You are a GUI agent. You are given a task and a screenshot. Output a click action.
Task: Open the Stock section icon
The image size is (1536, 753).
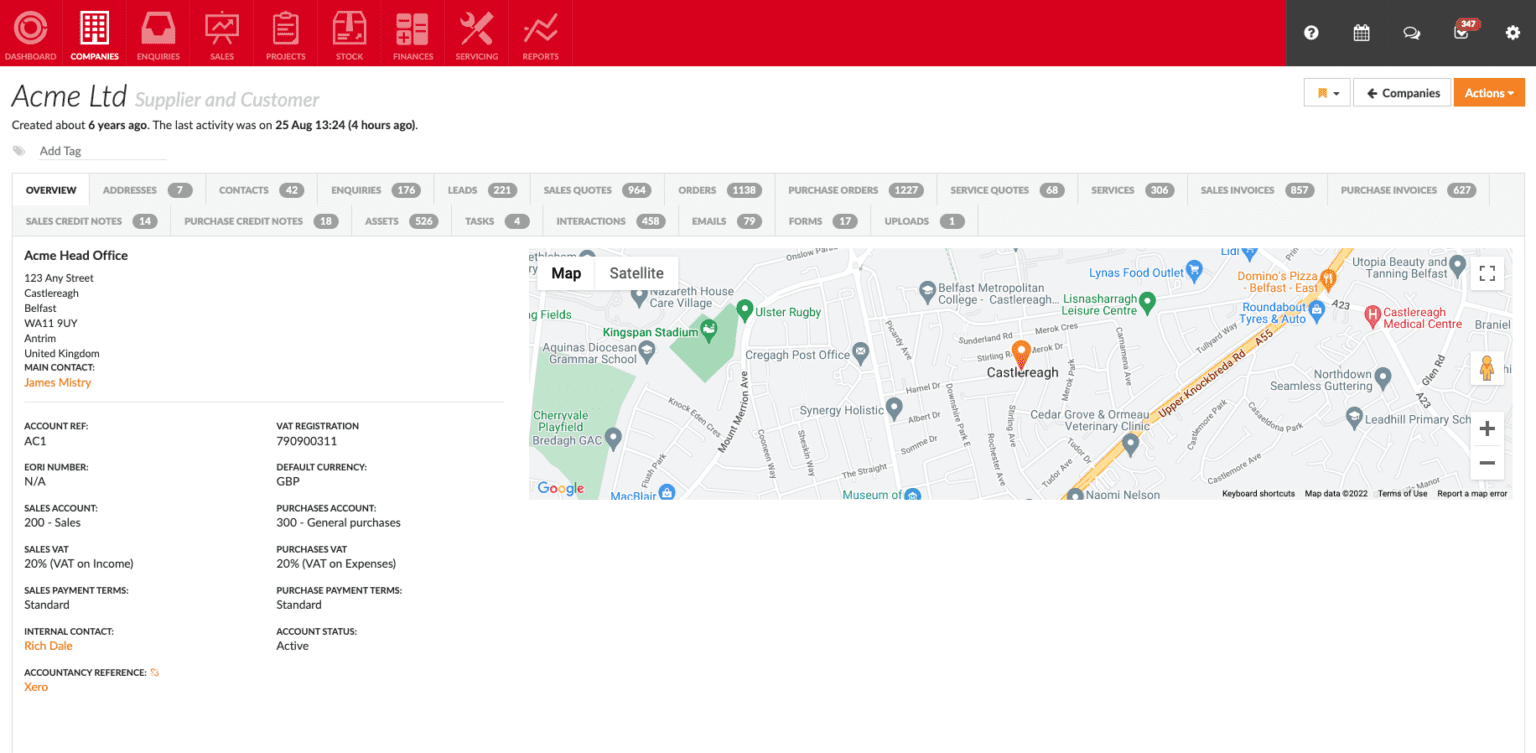click(349, 33)
